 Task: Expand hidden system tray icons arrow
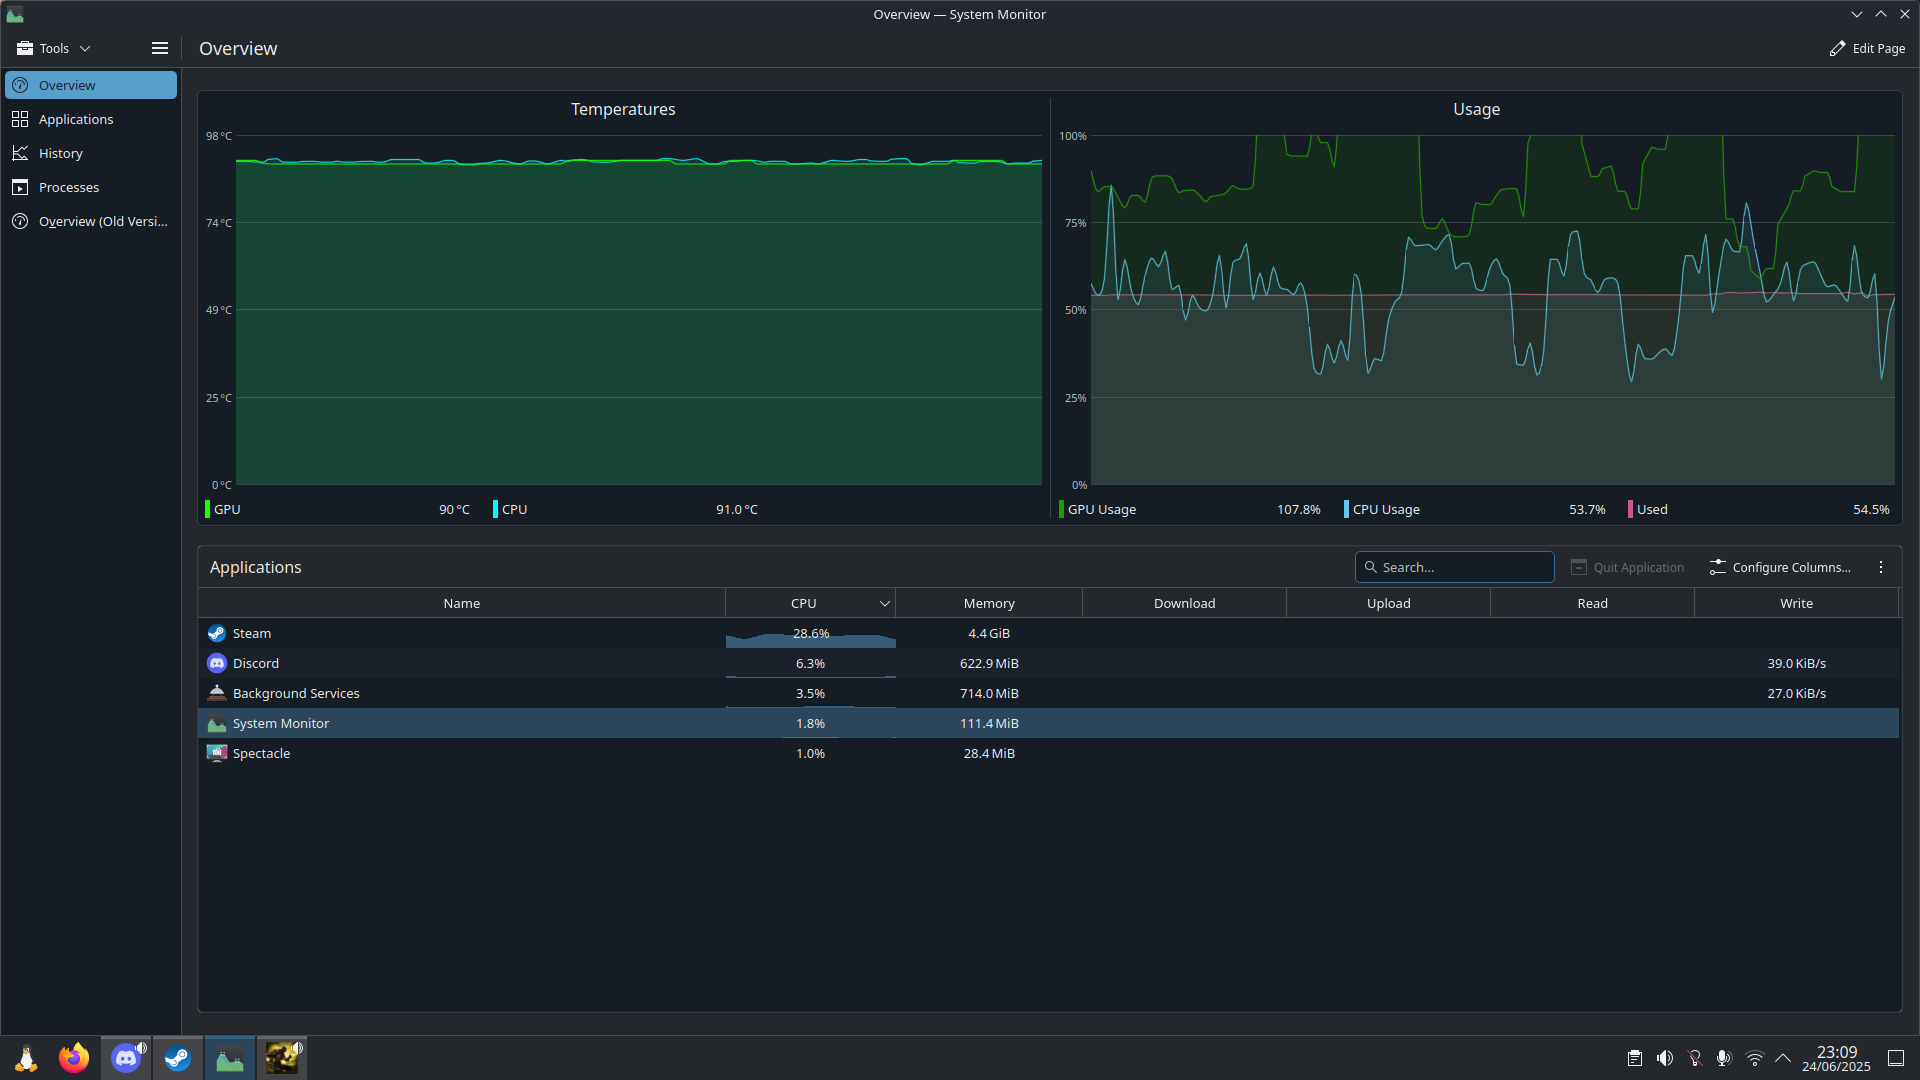(1783, 1058)
